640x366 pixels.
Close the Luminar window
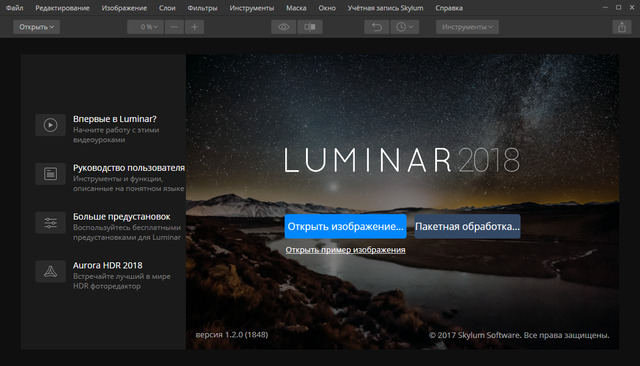(631, 7)
